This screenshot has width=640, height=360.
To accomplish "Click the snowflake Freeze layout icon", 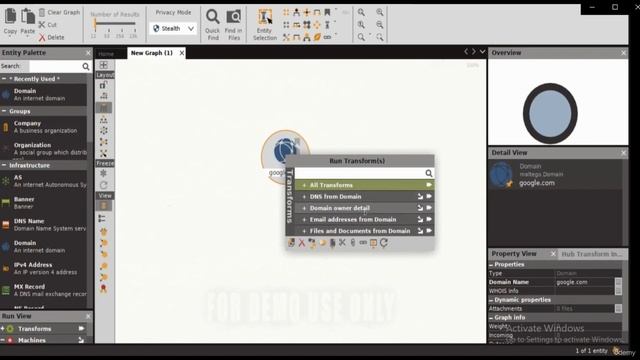I will coord(104,173).
